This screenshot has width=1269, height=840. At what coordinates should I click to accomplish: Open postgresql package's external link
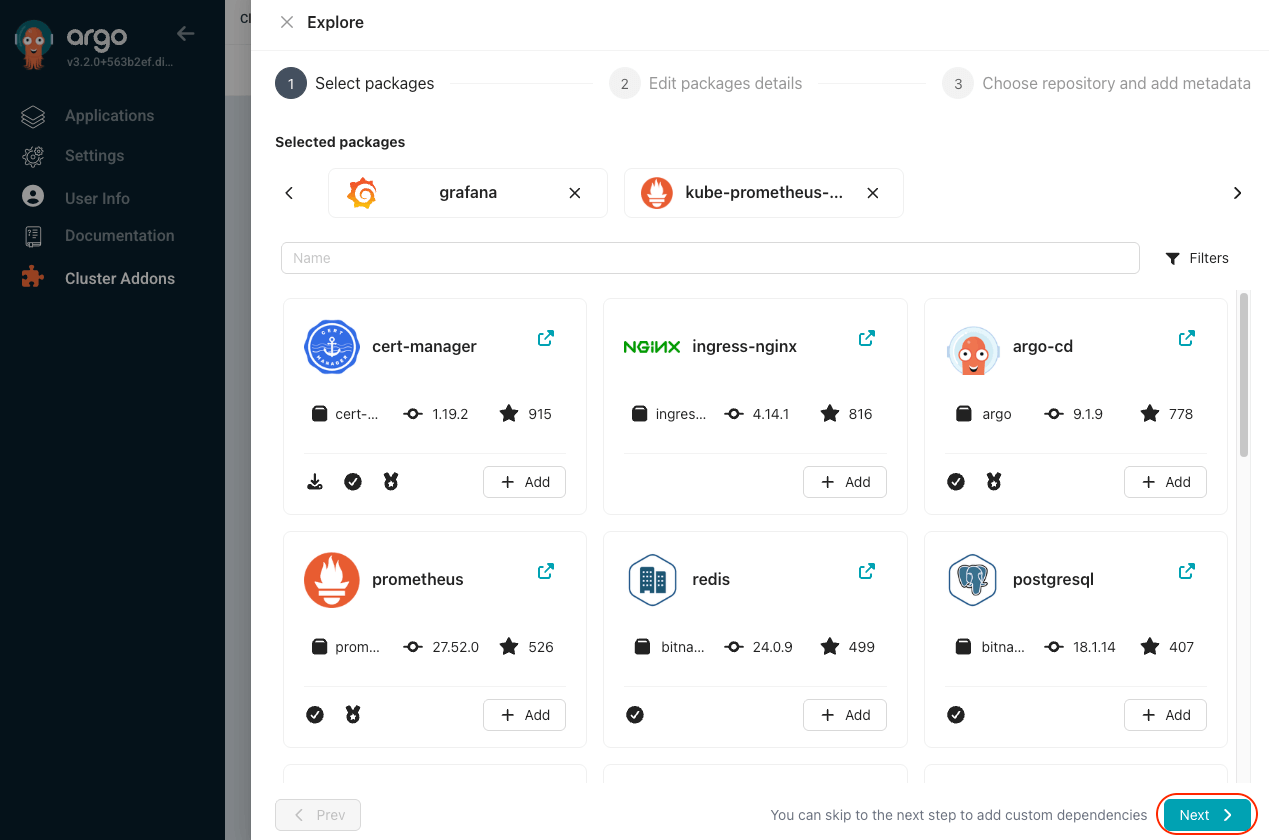point(1186,571)
